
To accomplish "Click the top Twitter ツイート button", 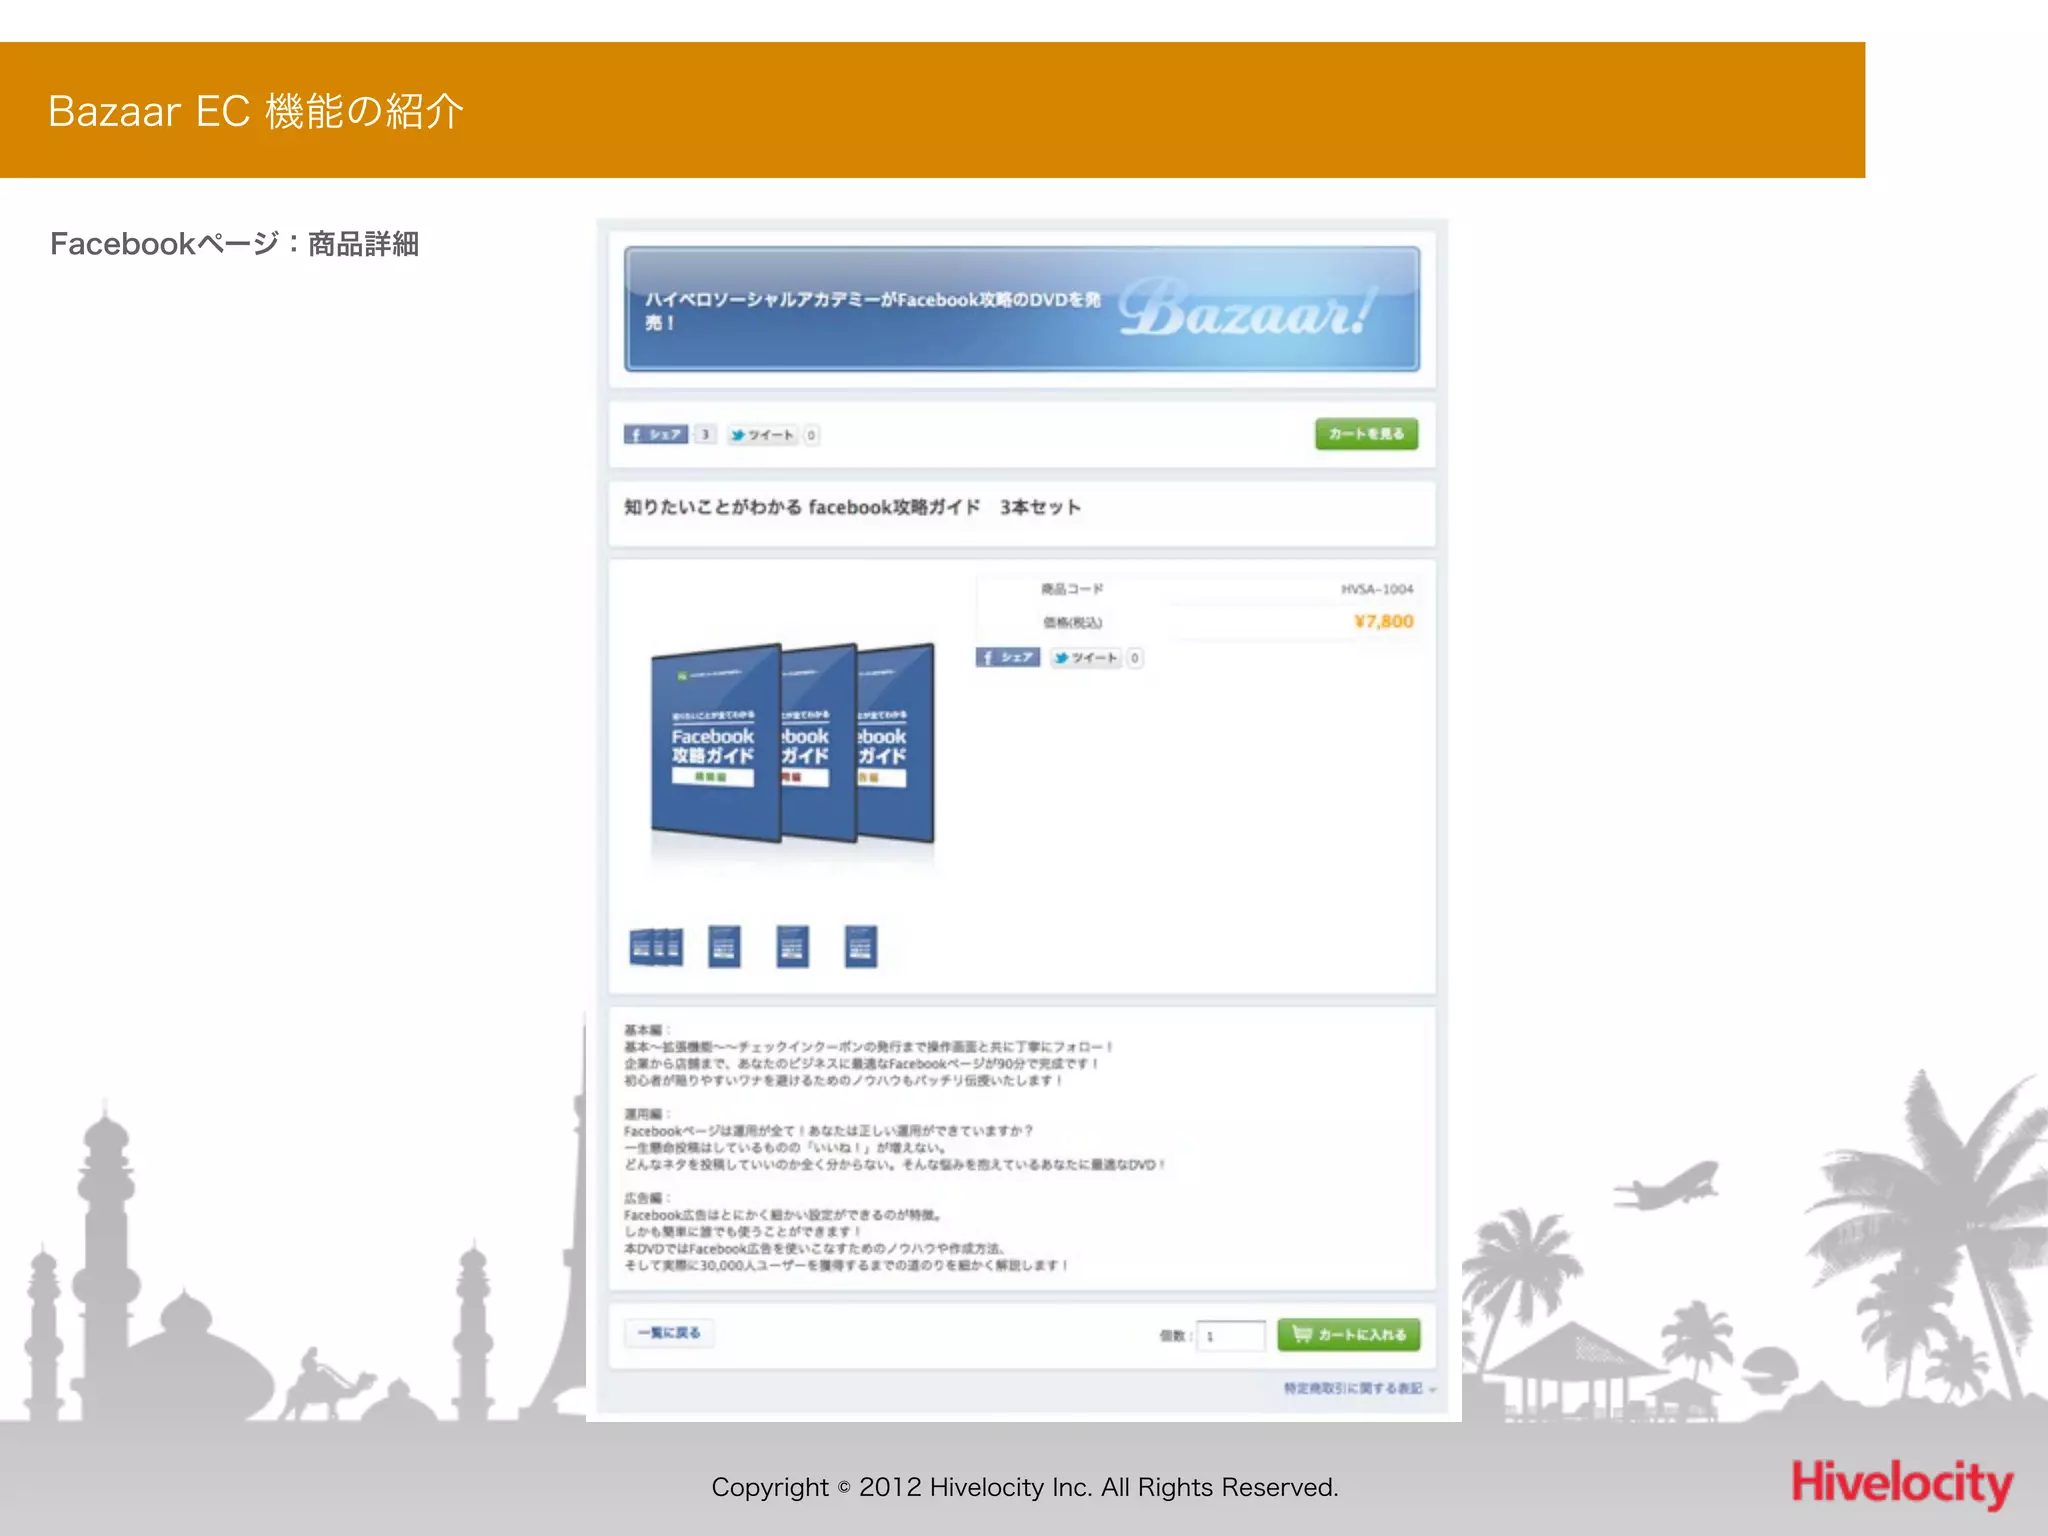I will [762, 435].
